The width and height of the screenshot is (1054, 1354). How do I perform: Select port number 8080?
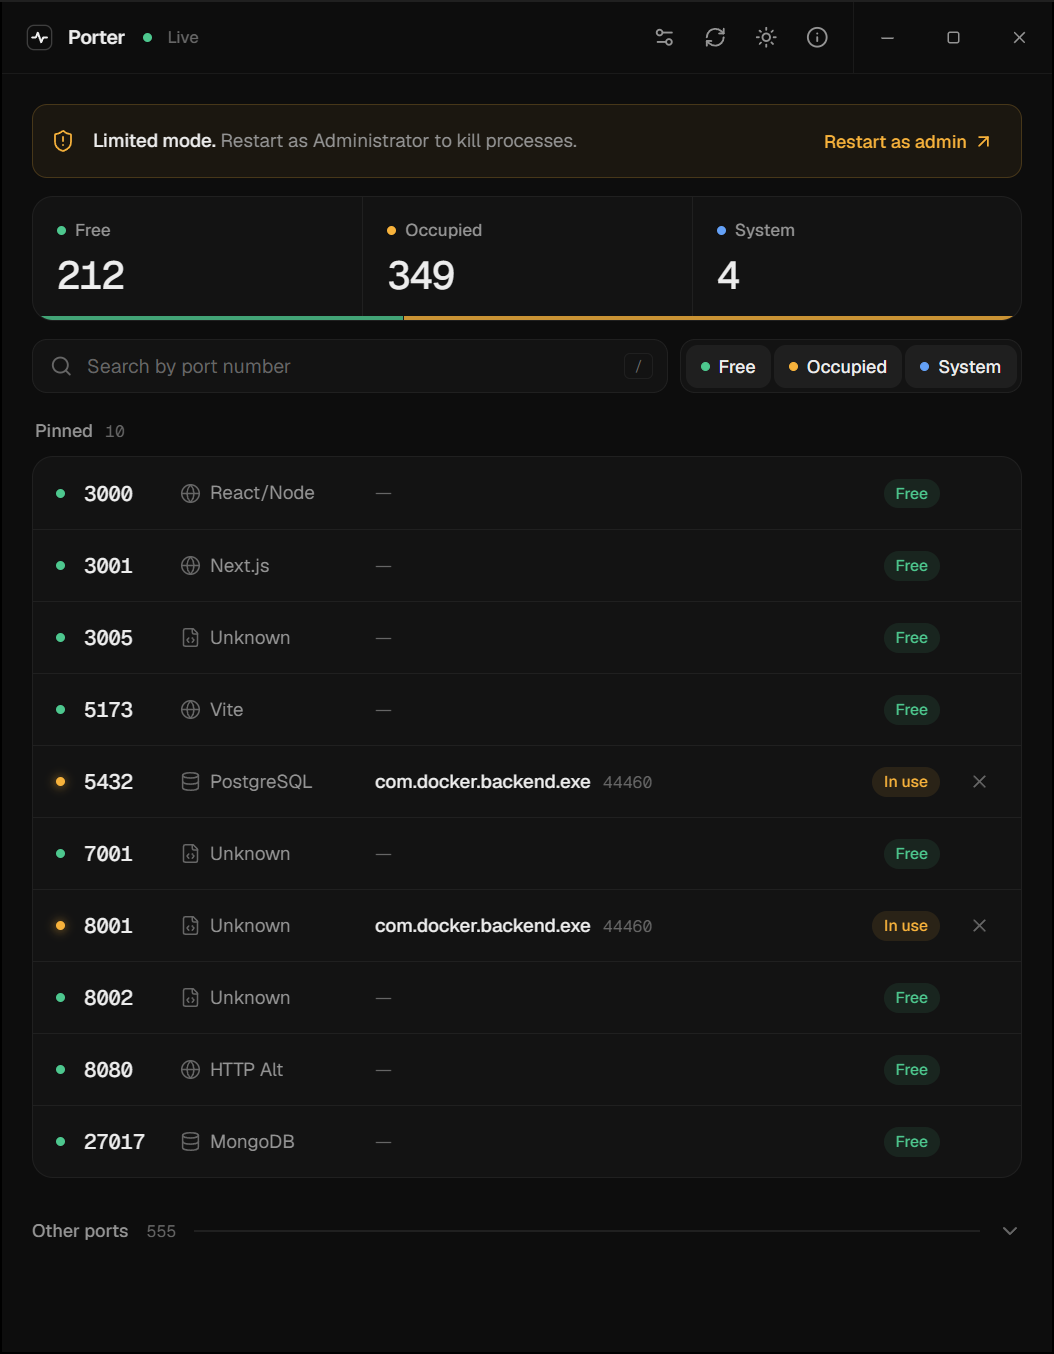(x=108, y=1069)
